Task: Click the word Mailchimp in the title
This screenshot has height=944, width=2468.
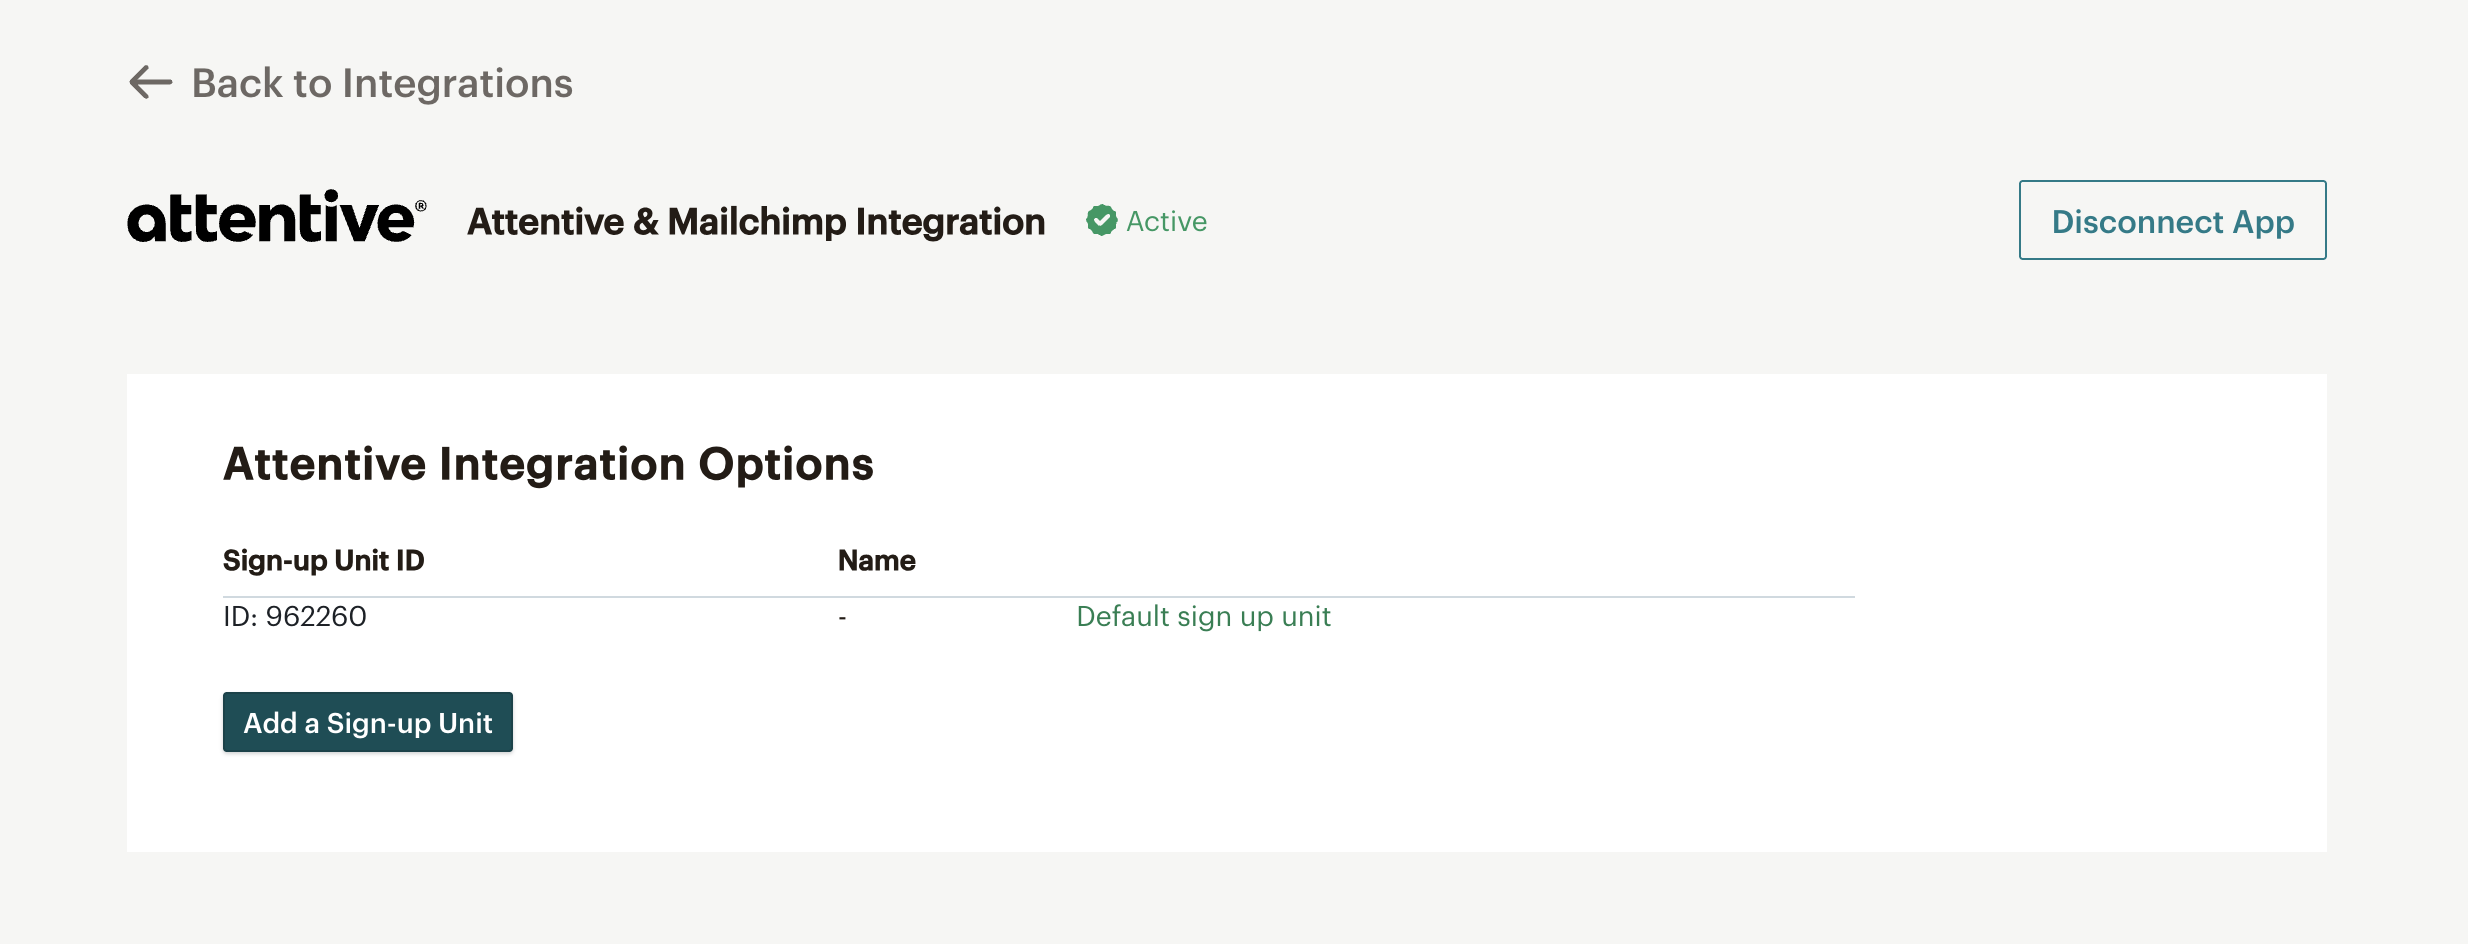Action: 756,221
